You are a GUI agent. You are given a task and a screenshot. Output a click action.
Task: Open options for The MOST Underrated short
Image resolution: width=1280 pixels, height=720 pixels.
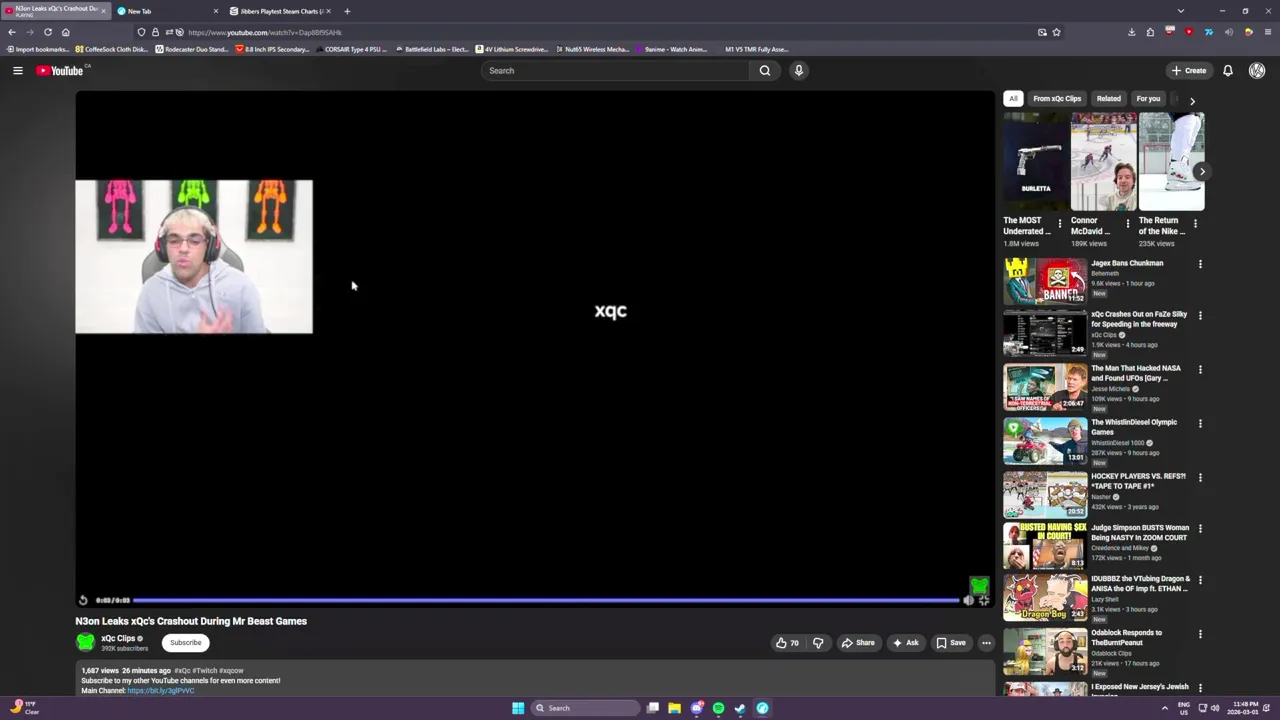coord(1060,224)
